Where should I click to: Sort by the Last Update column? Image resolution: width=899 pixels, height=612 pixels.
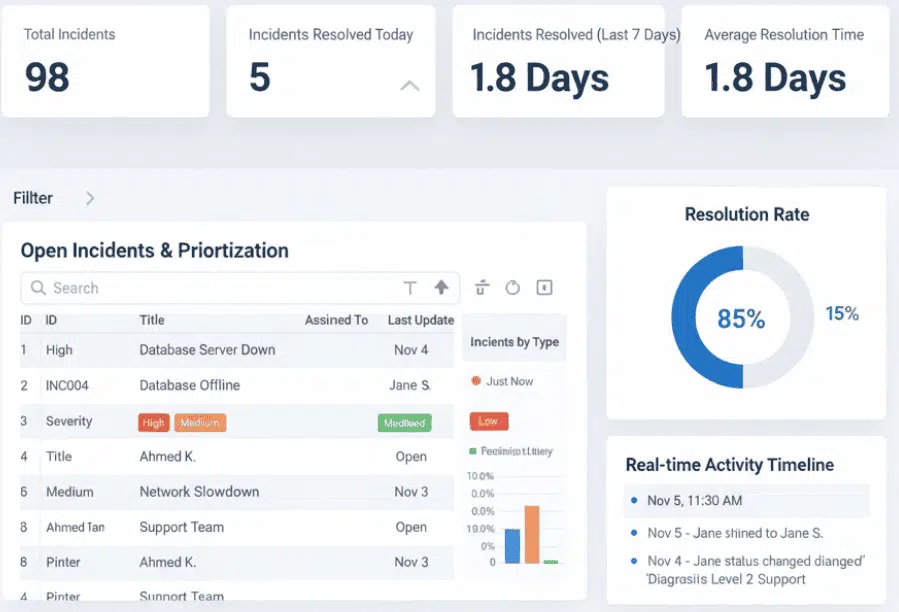click(420, 320)
